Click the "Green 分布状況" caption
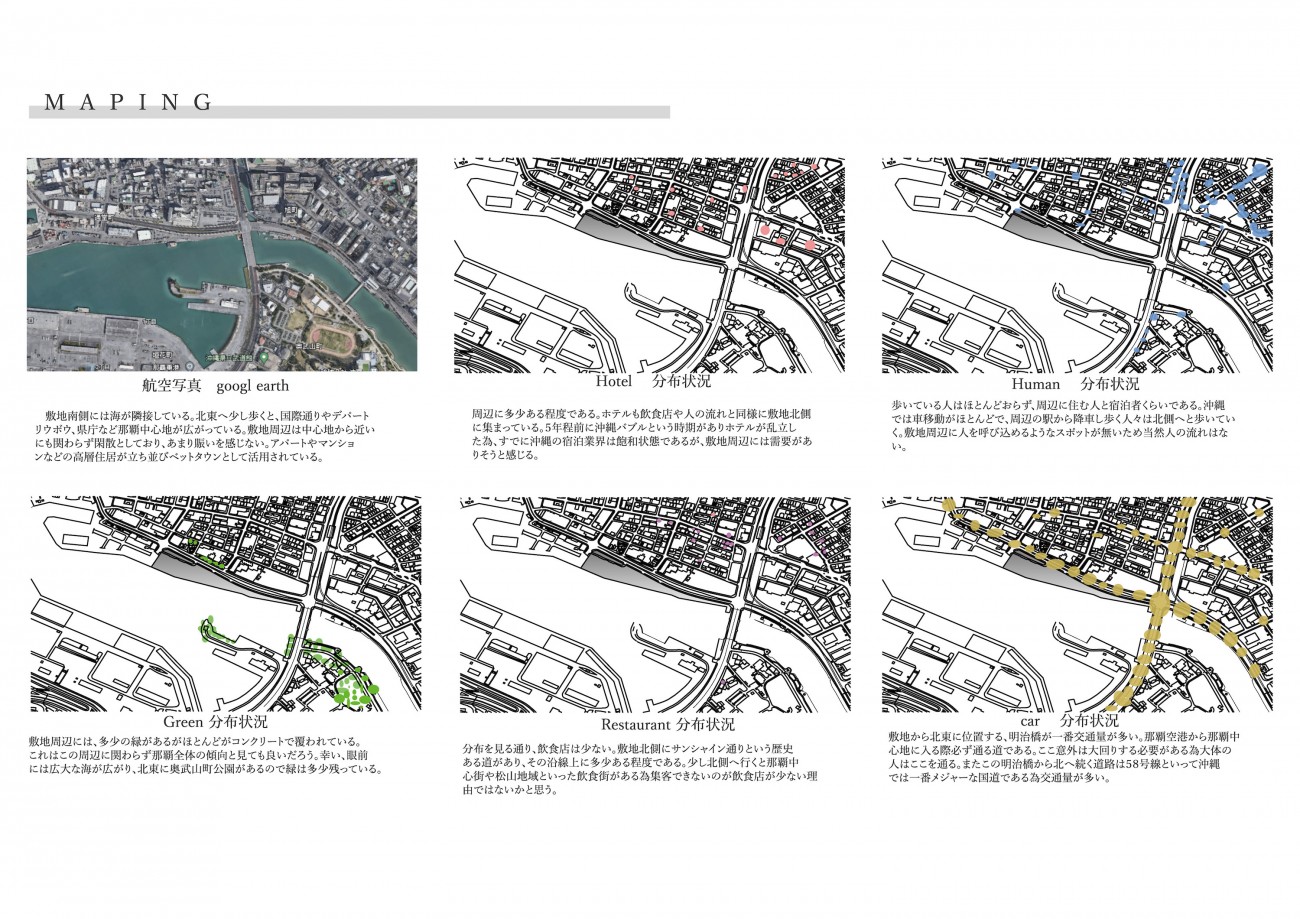The height and width of the screenshot is (919, 1300). 214,721
